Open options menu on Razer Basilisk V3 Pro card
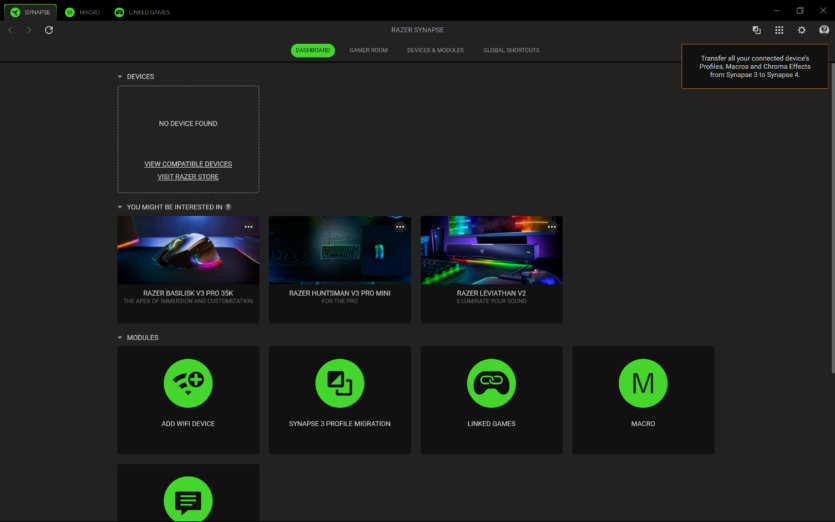The image size is (835, 522). pos(248,227)
